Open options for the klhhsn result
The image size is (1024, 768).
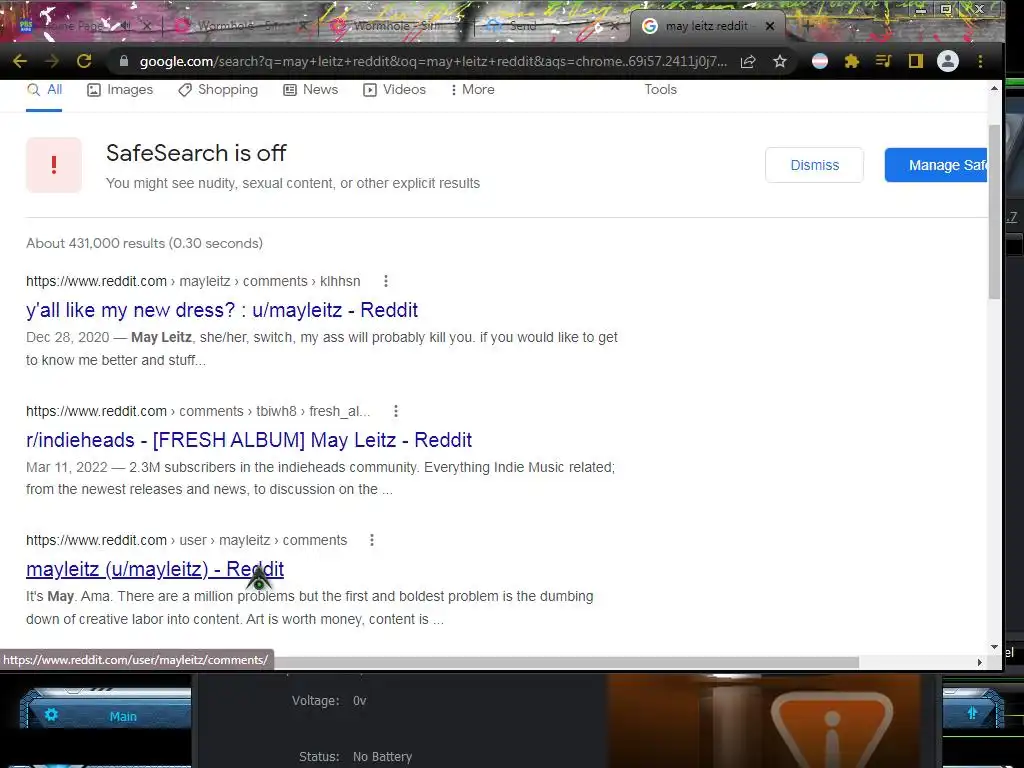(x=386, y=281)
